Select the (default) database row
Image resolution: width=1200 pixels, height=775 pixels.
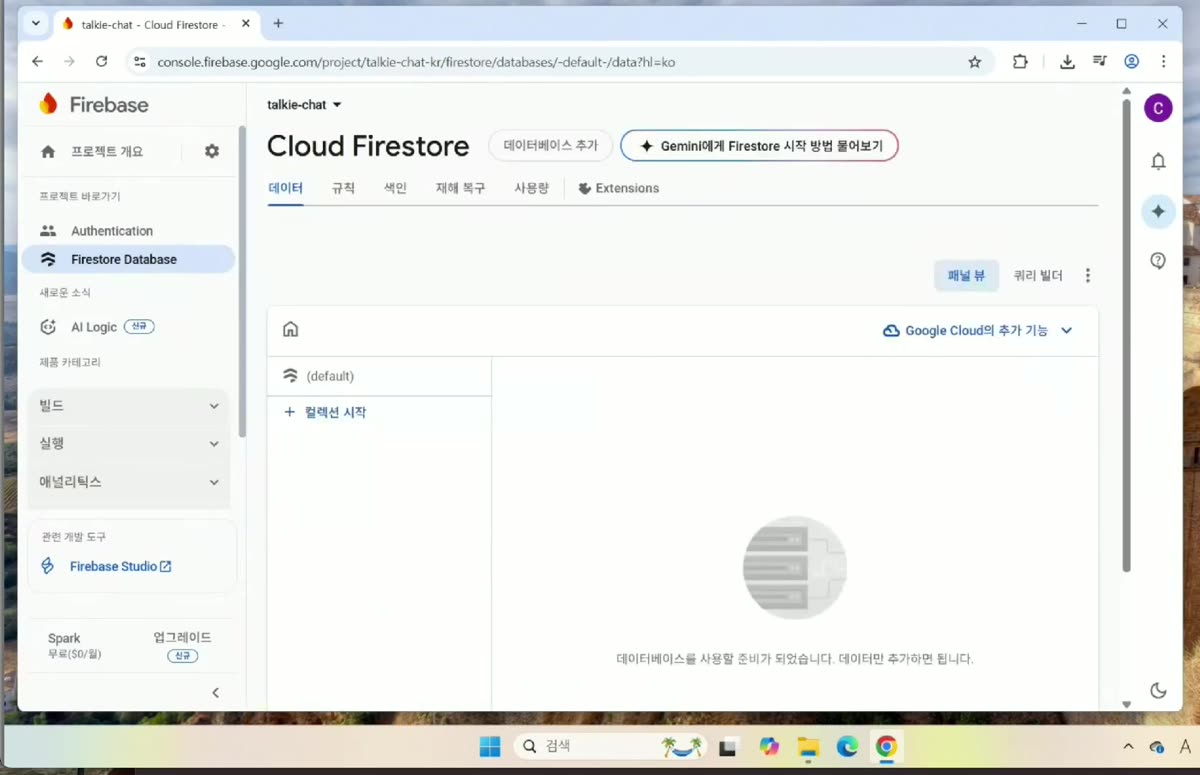[380, 376]
